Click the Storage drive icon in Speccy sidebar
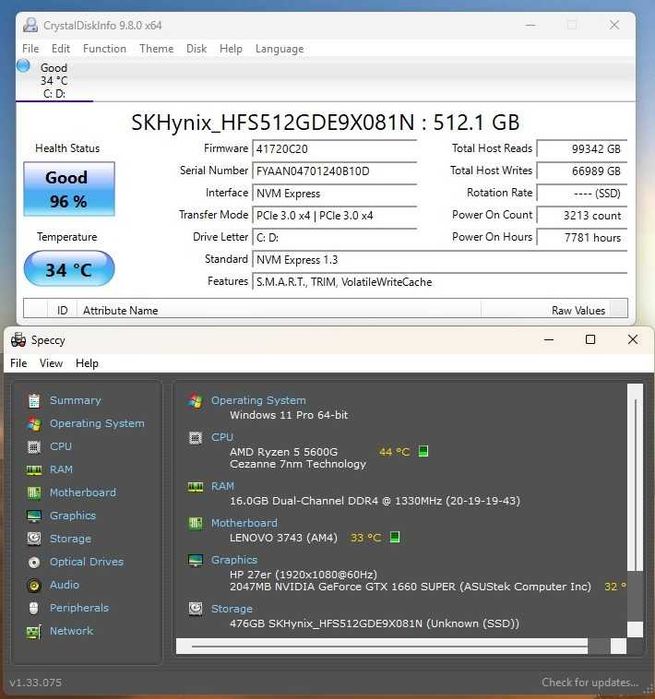Screen dimensions: 655x699 coord(34,539)
